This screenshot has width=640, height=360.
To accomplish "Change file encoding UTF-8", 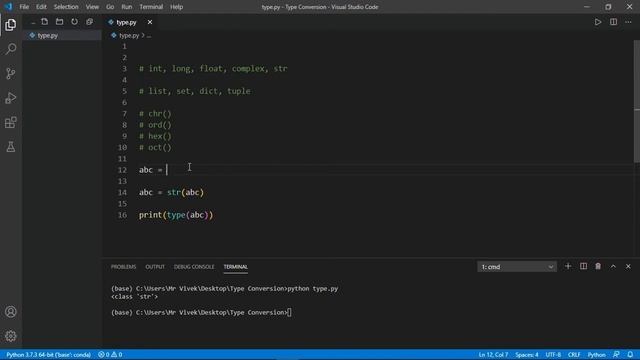I will (553, 355).
